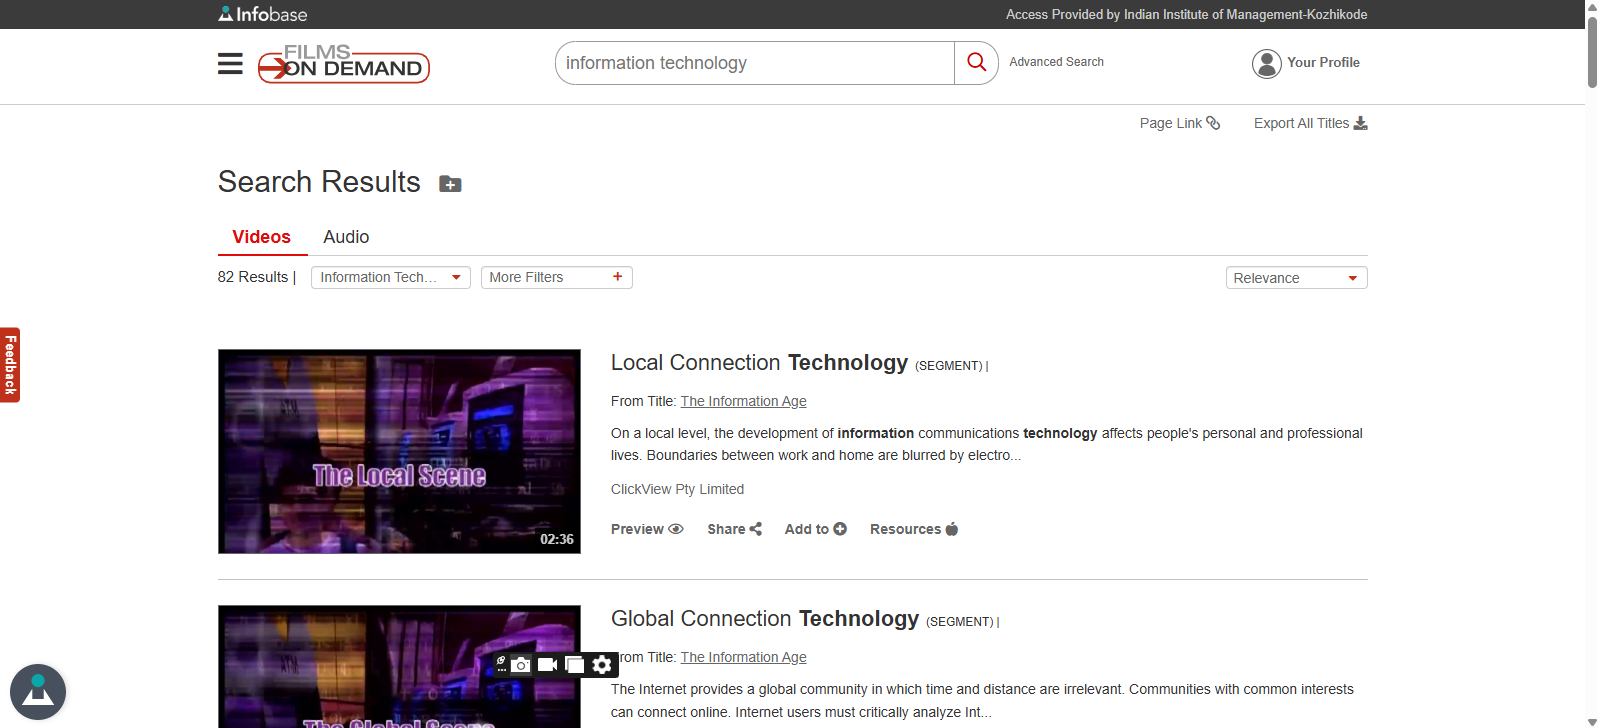Click Export All Titles
The image size is (1598, 728).
[x=1309, y=123]
